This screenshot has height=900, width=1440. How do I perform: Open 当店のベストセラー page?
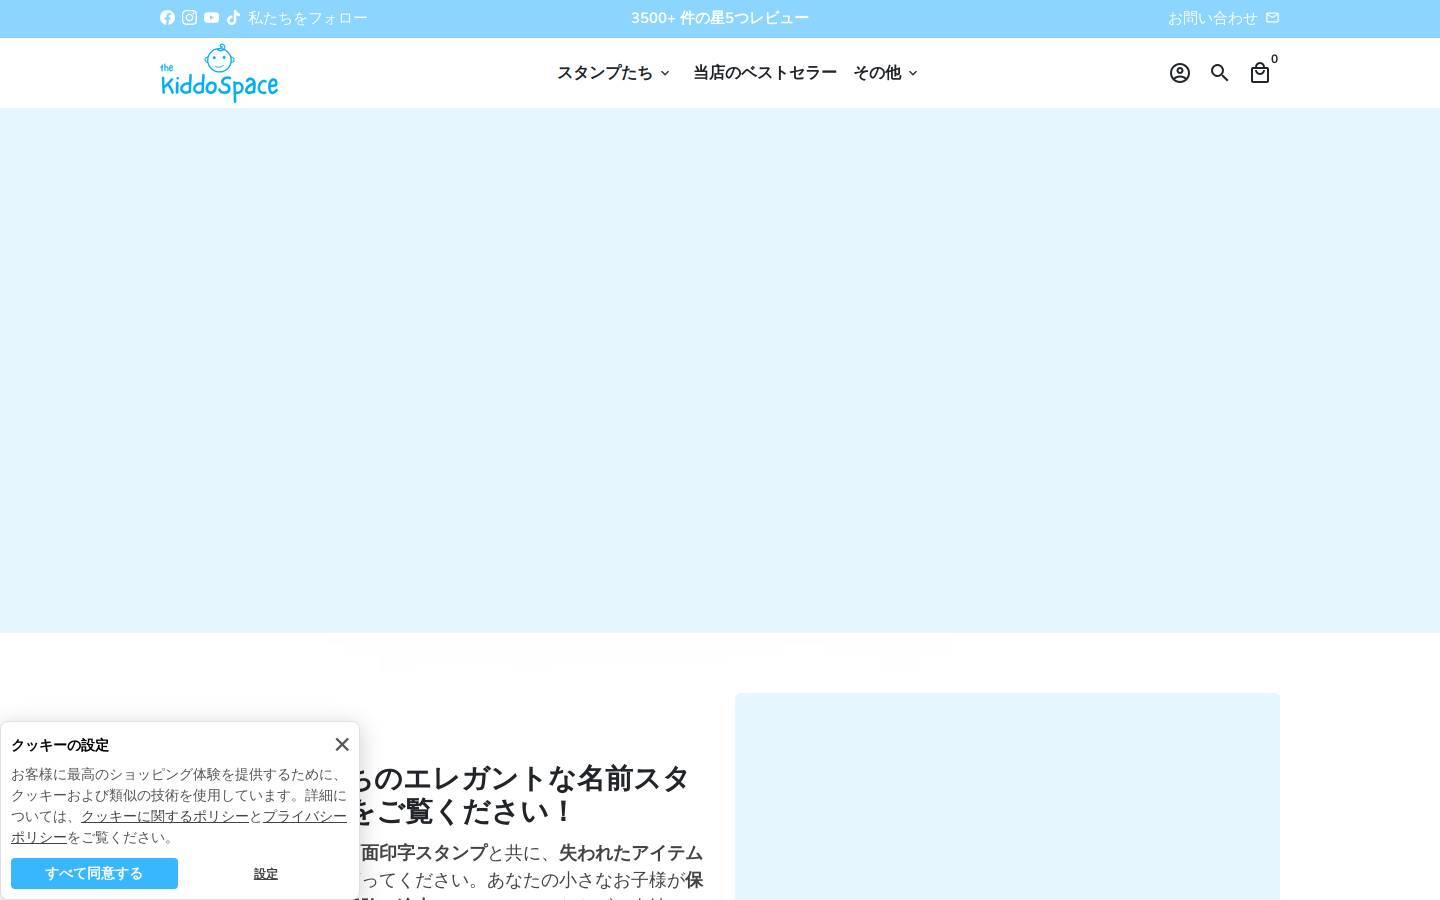point(765,72)
